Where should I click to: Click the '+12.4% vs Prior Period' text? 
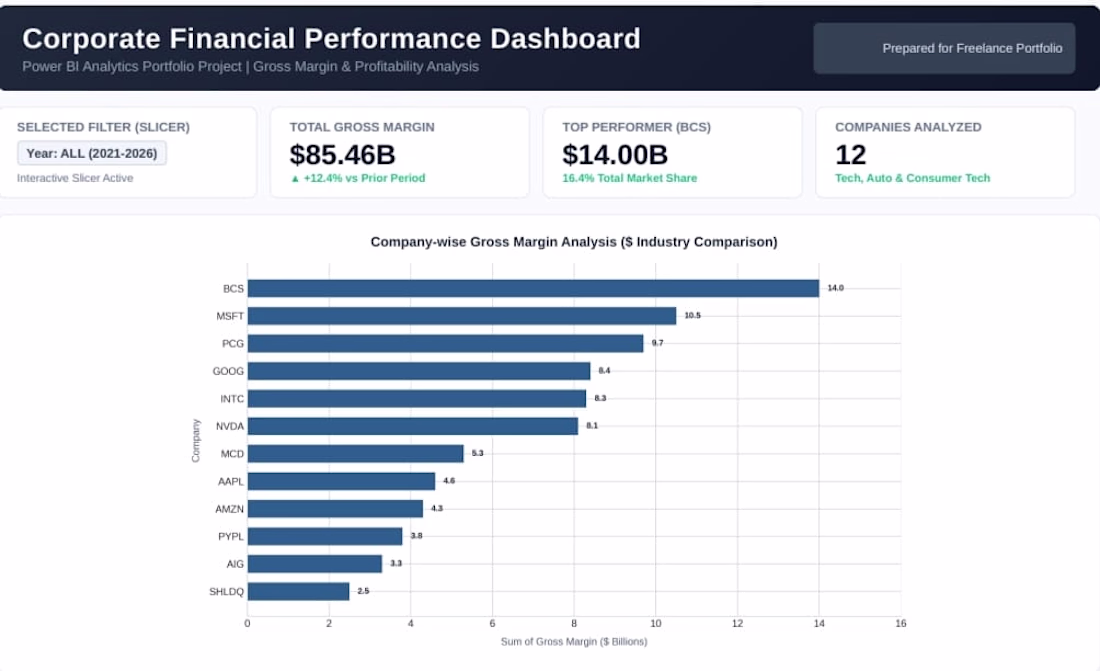[x=364, y=178]
